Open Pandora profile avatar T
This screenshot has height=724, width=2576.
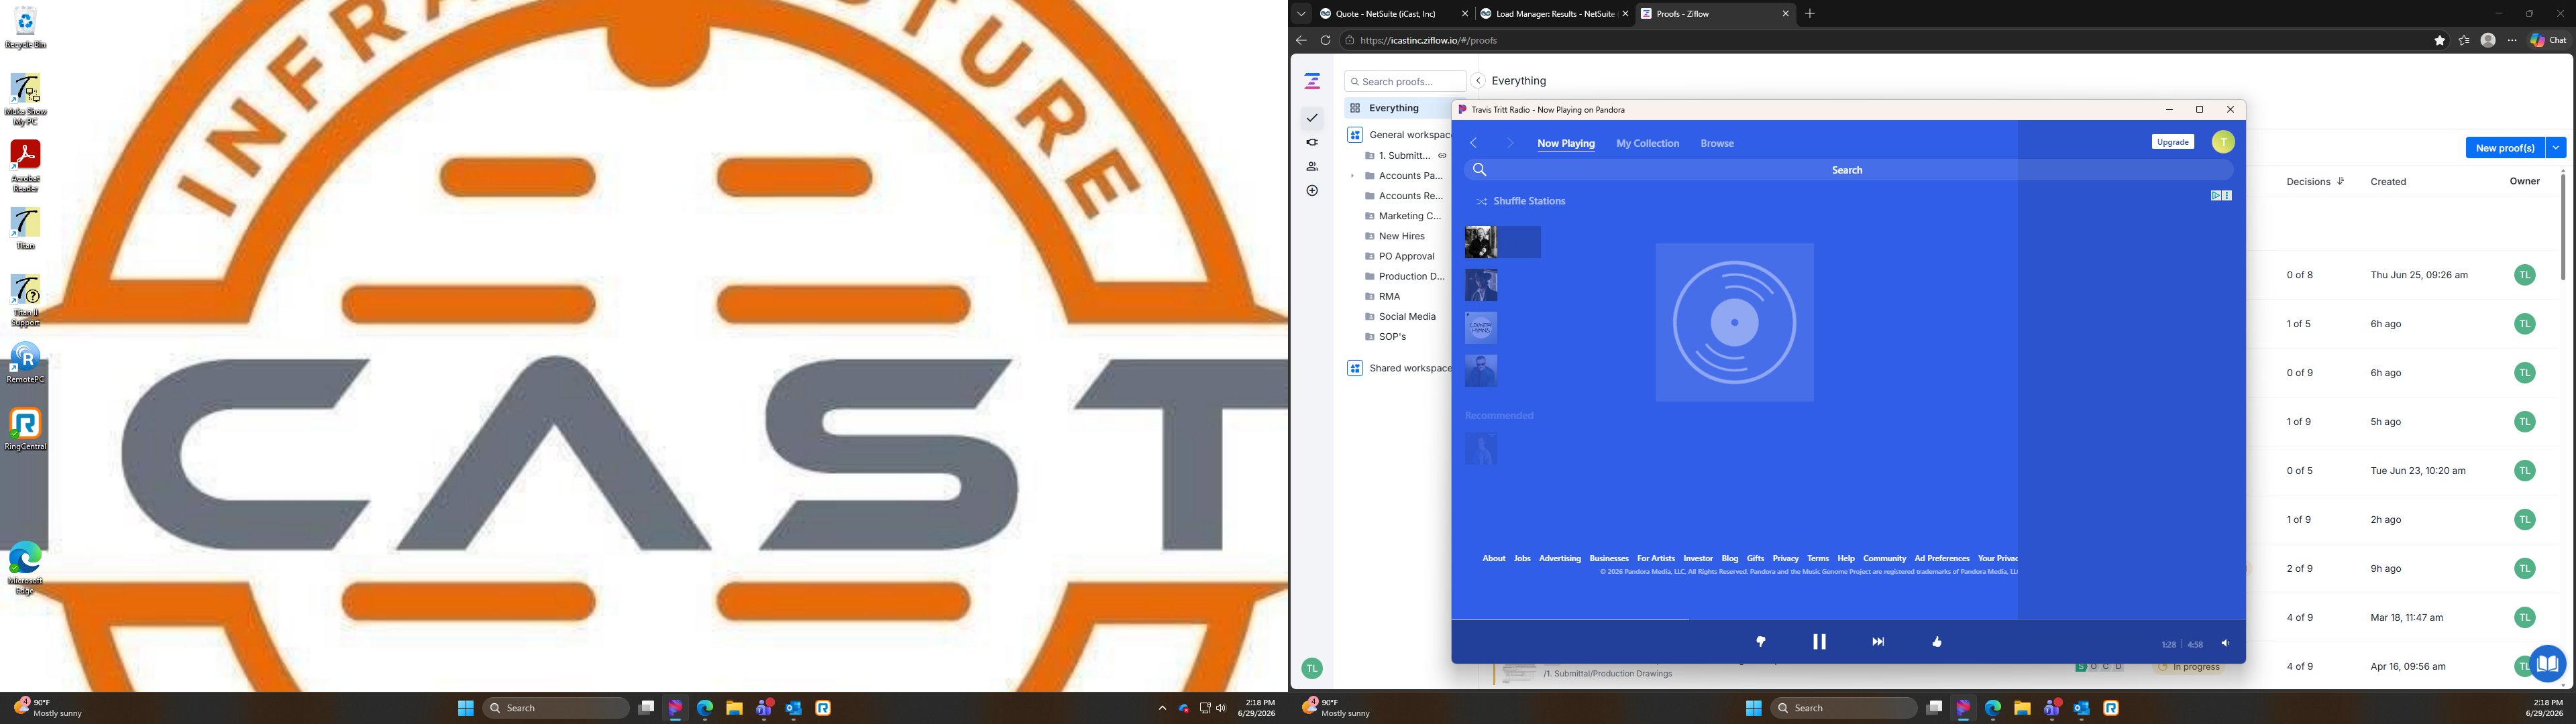(x=2222, y=142)
